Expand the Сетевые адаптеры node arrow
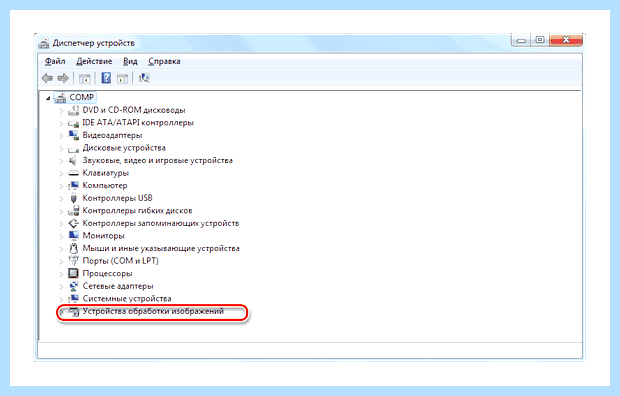 (x=61, y=287)
